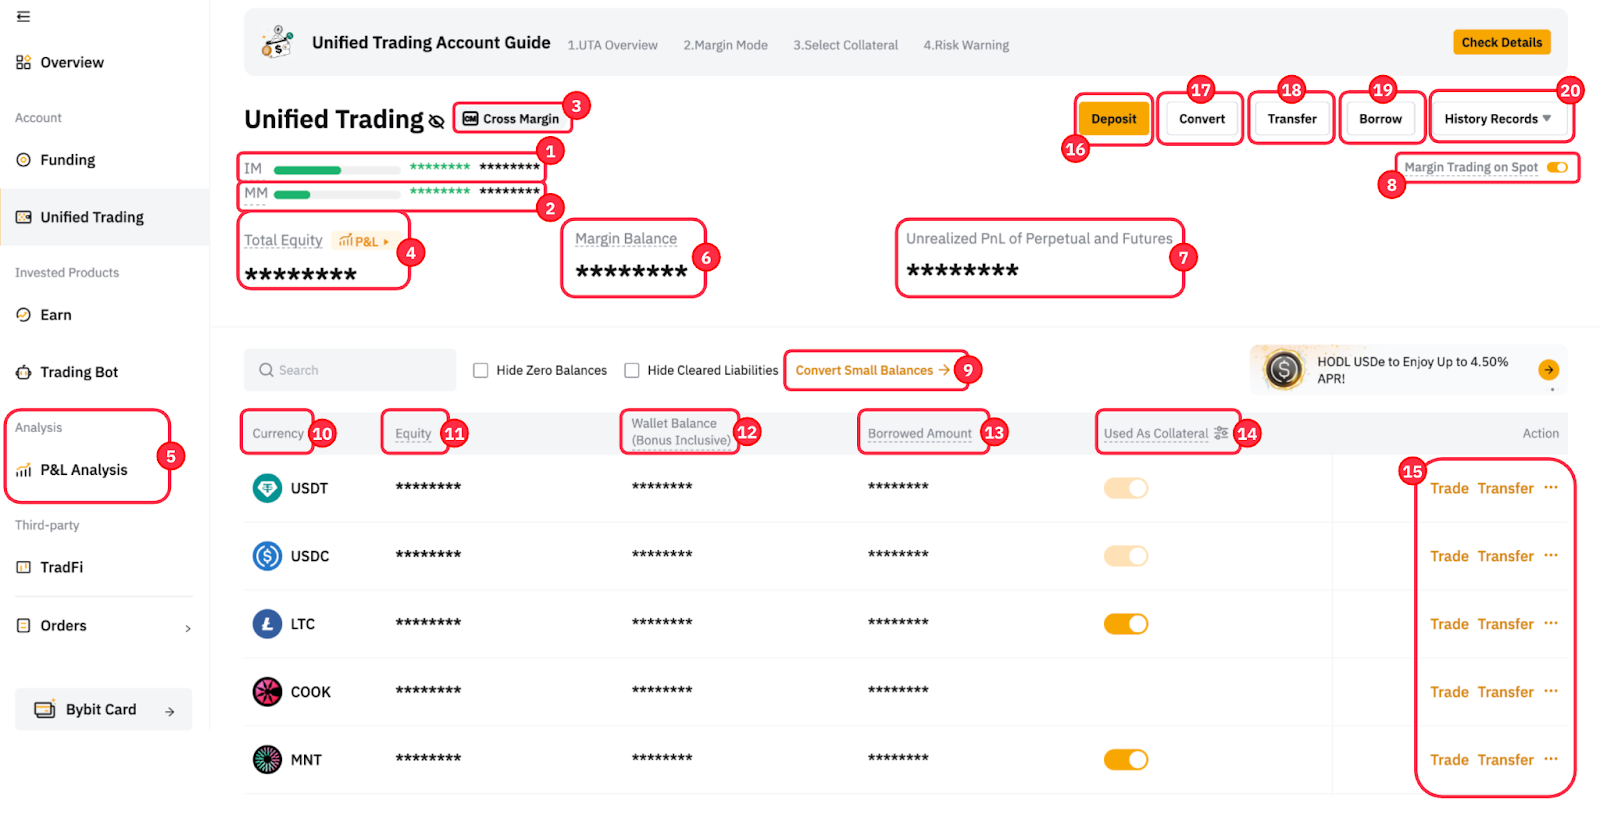Open History Records dropdown
The height and width of the screenshot is (825, 1600).
pos(1497,119)
